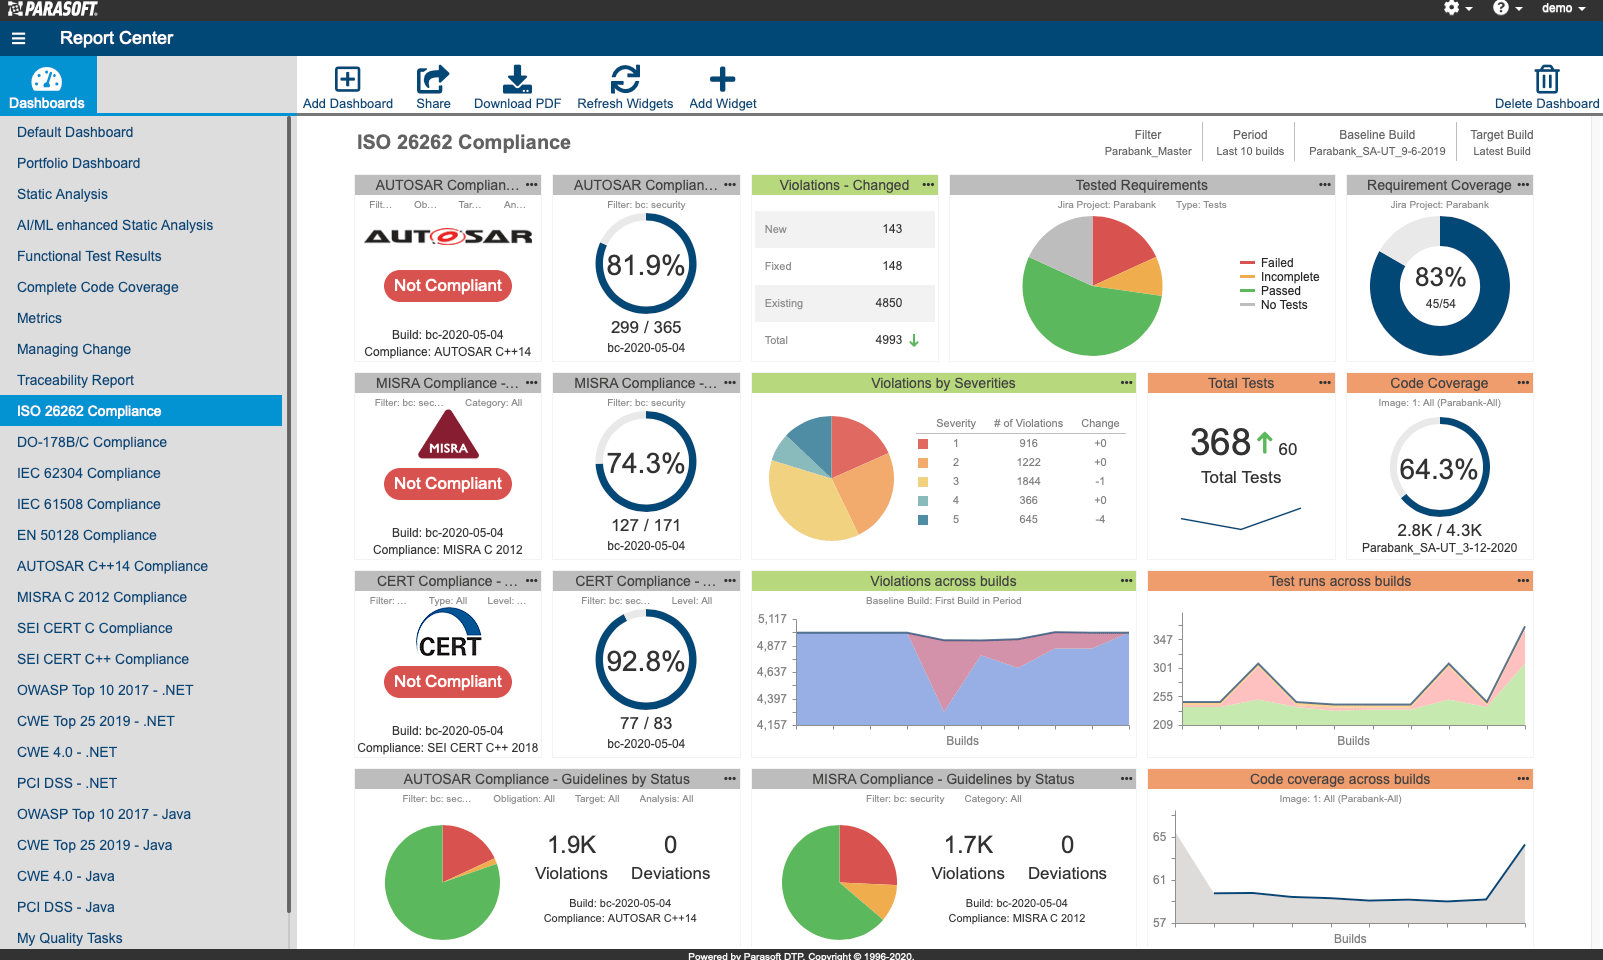Open options menu of MISRA 74.3% widget

tap(730, 383)
